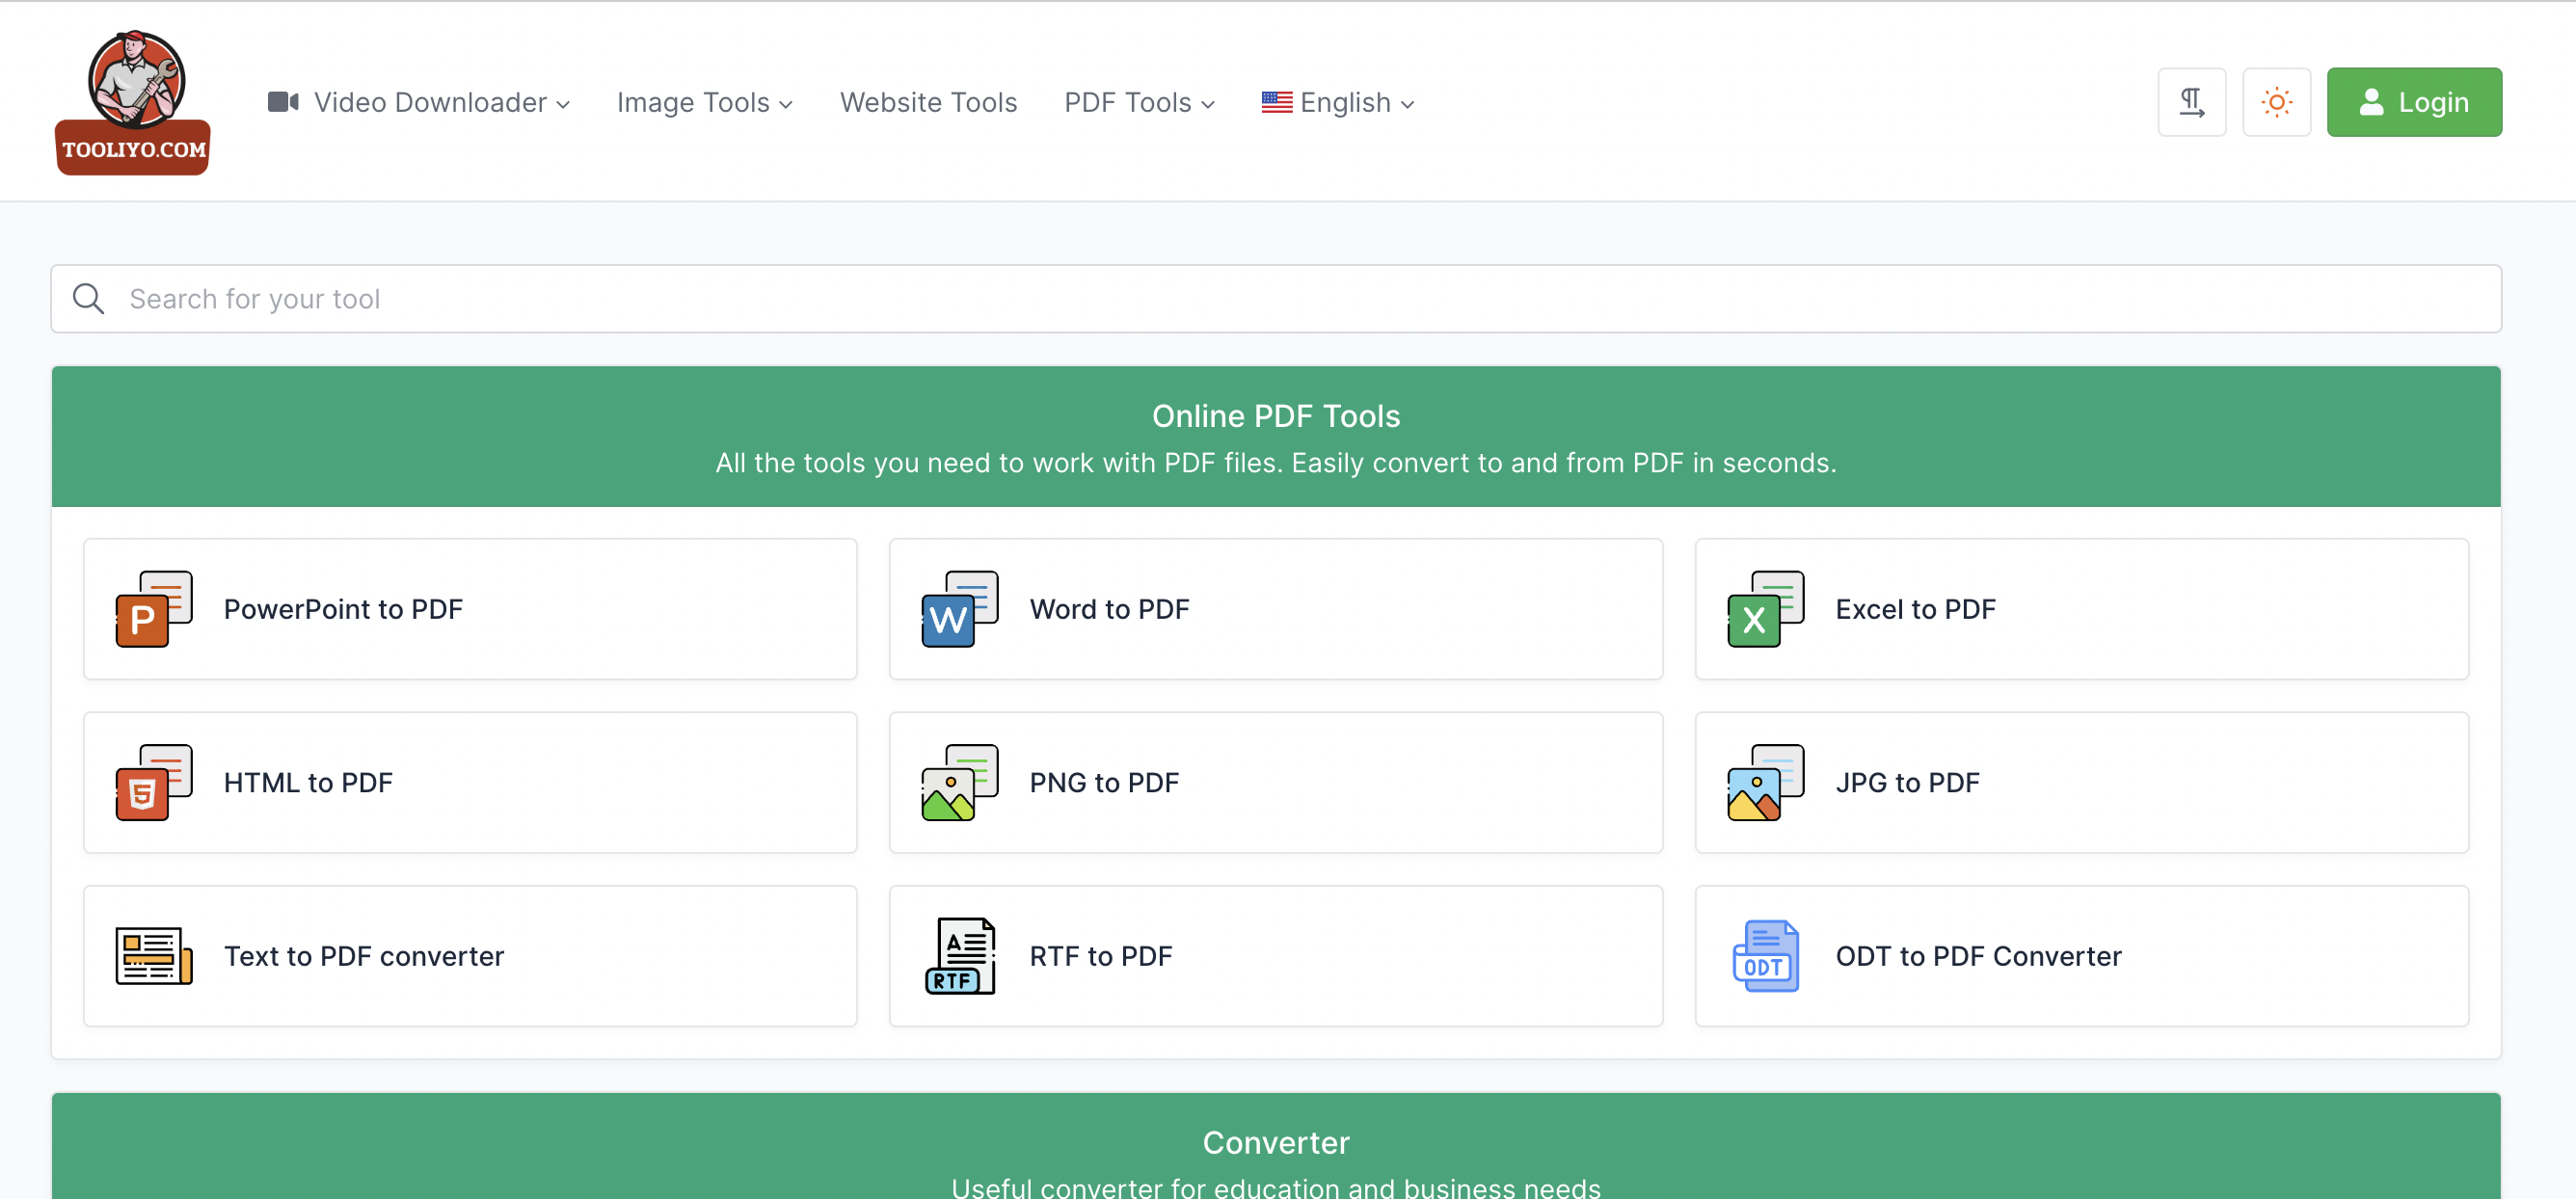Click the Text to PDF newspaper icon
The image size is (2576, 1199).
154,956
